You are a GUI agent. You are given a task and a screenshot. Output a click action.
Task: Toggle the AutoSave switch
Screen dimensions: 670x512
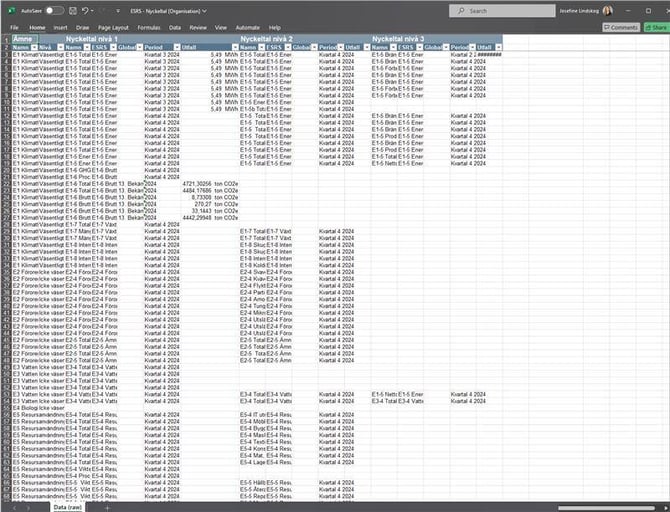click(55, 11)
